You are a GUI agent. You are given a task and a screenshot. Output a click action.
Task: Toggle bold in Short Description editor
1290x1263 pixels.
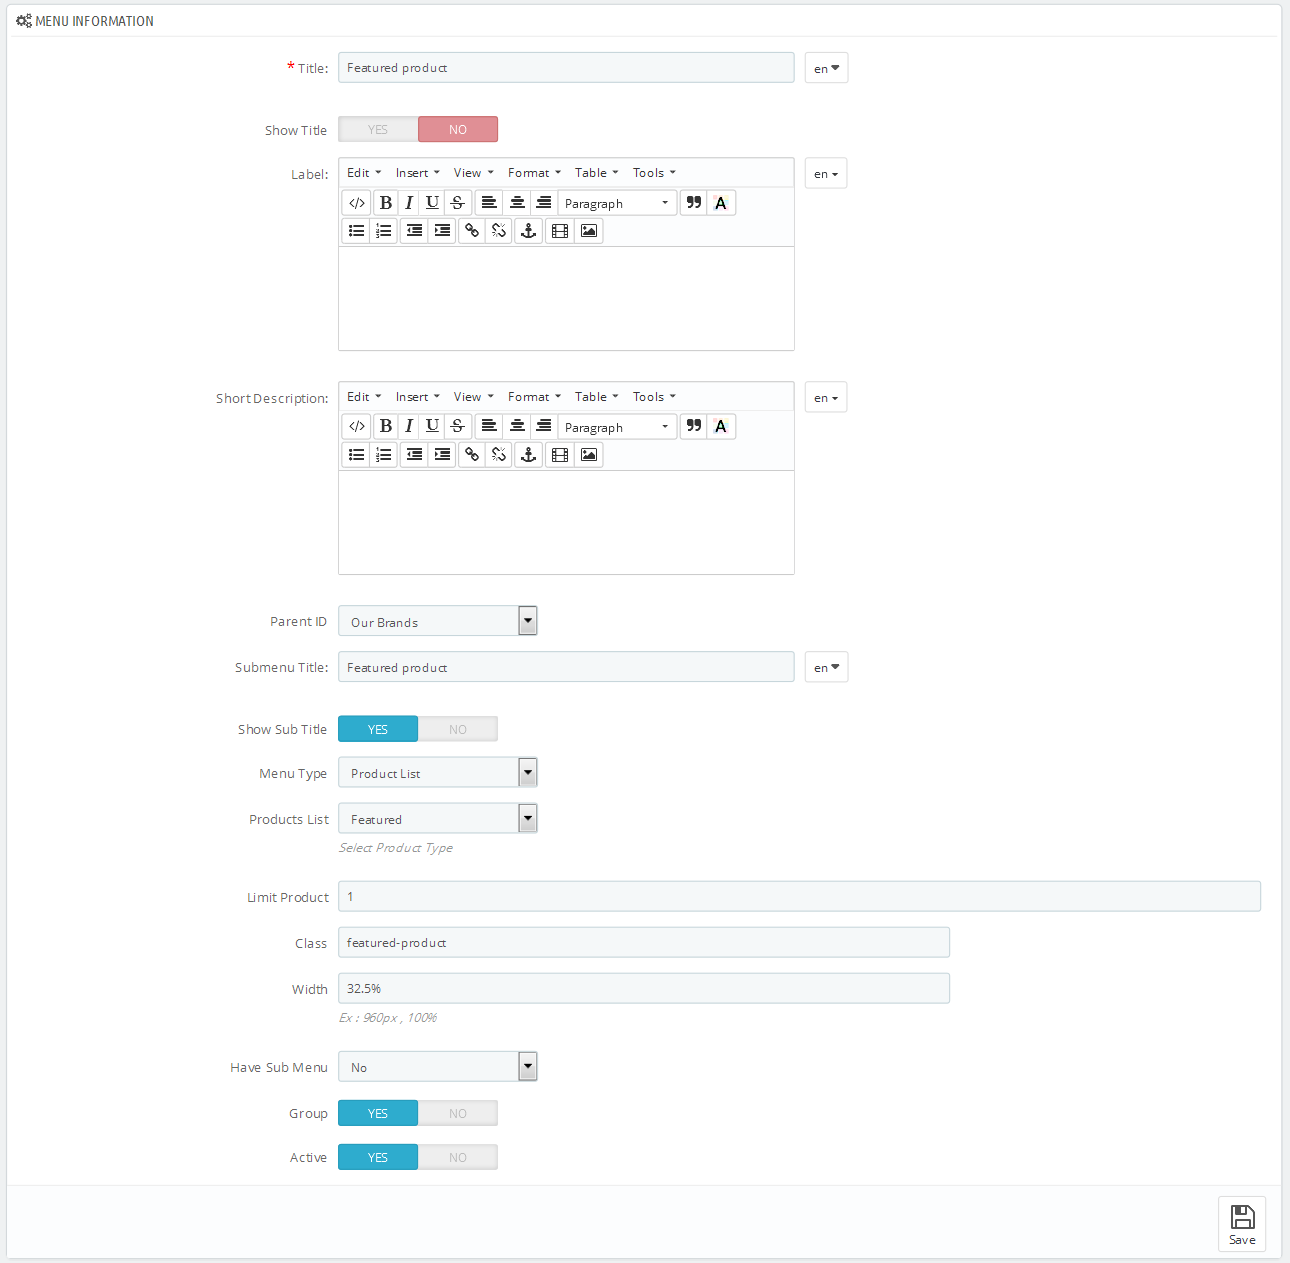click(x=386, y=427)
